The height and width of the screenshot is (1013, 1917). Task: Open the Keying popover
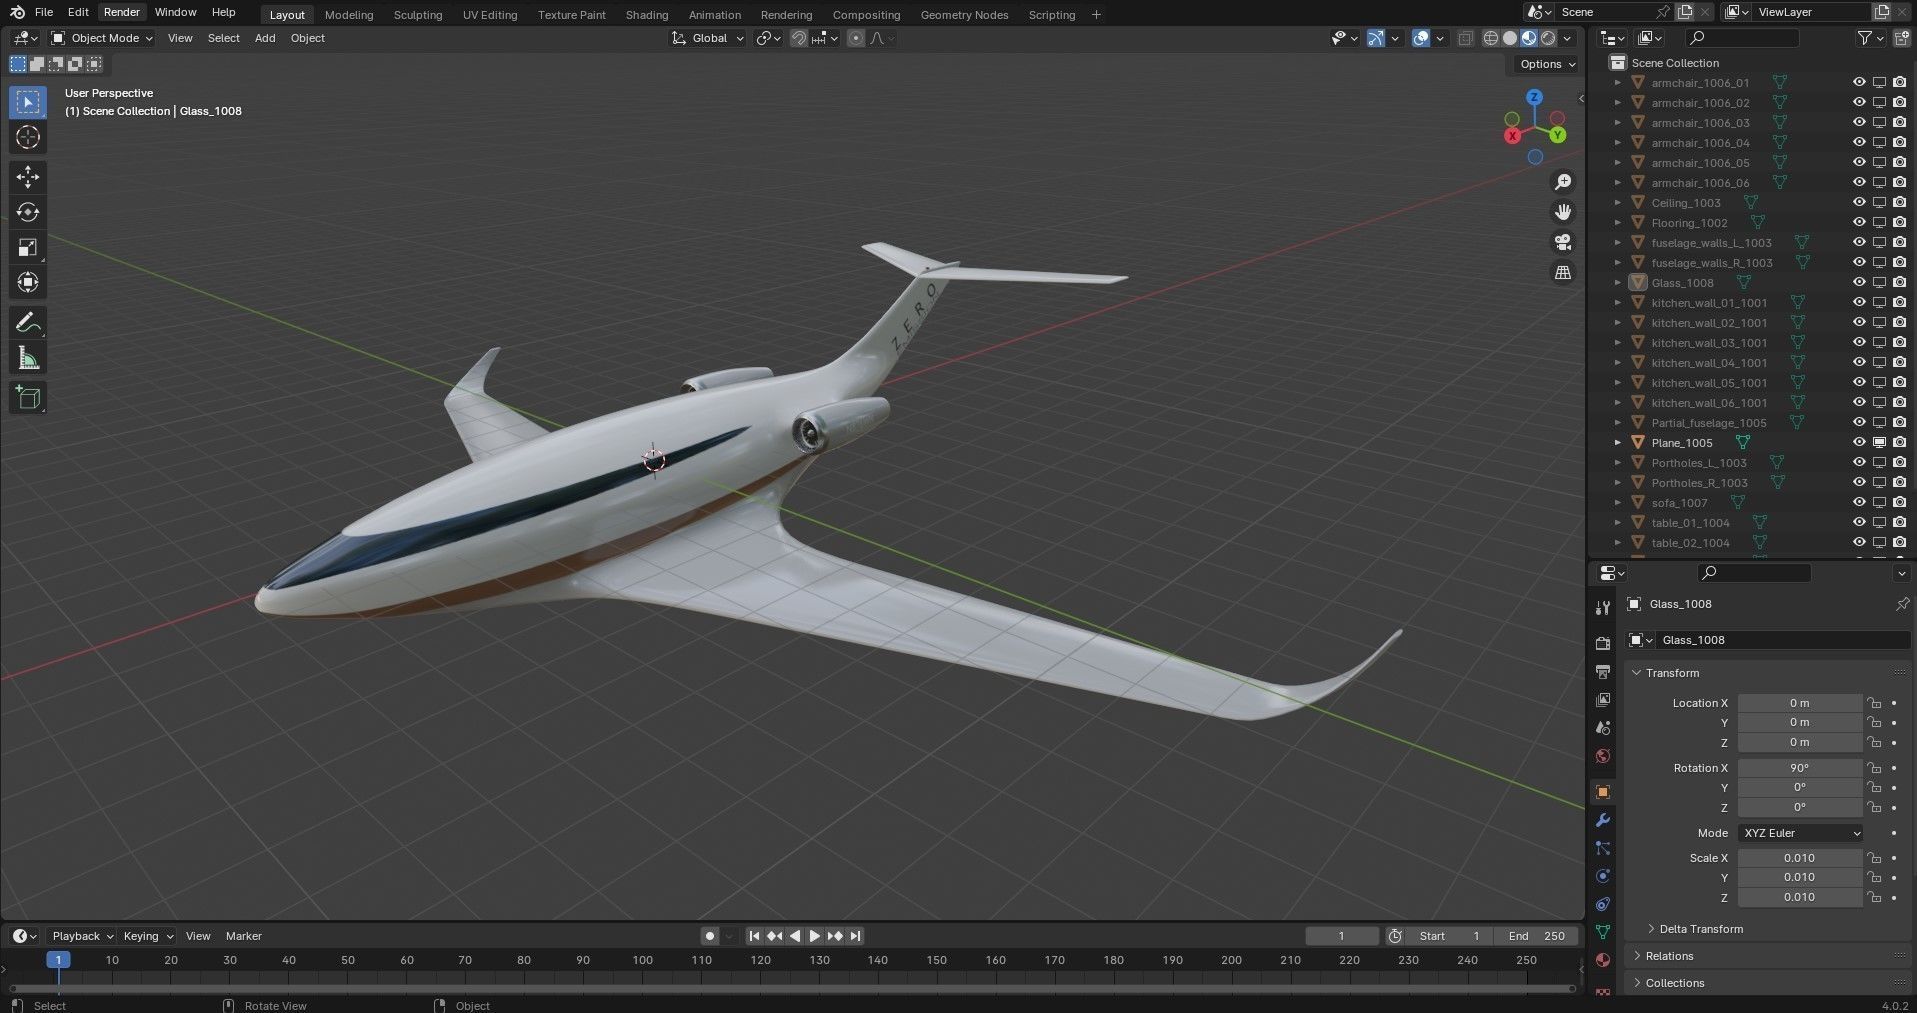point(147,936)
